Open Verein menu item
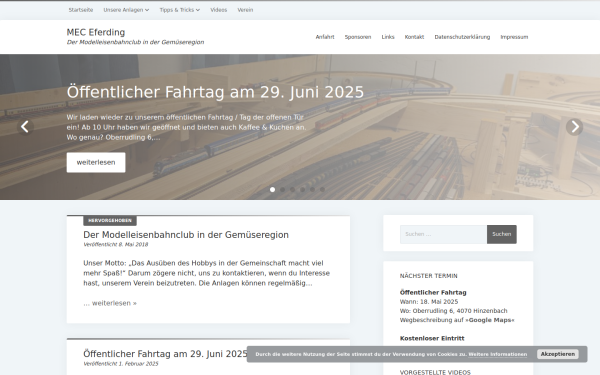Viewport: 600px width, 375px height. click(x=245, y=10)
